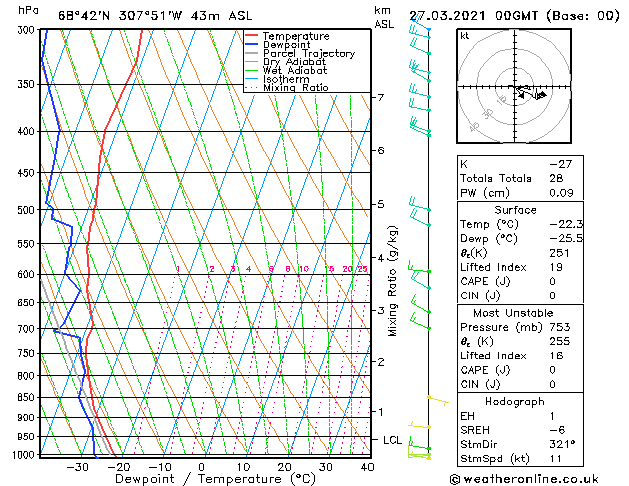
Task: Click the Wet Adiabat legend entry
Action: [x=295, y=71]
